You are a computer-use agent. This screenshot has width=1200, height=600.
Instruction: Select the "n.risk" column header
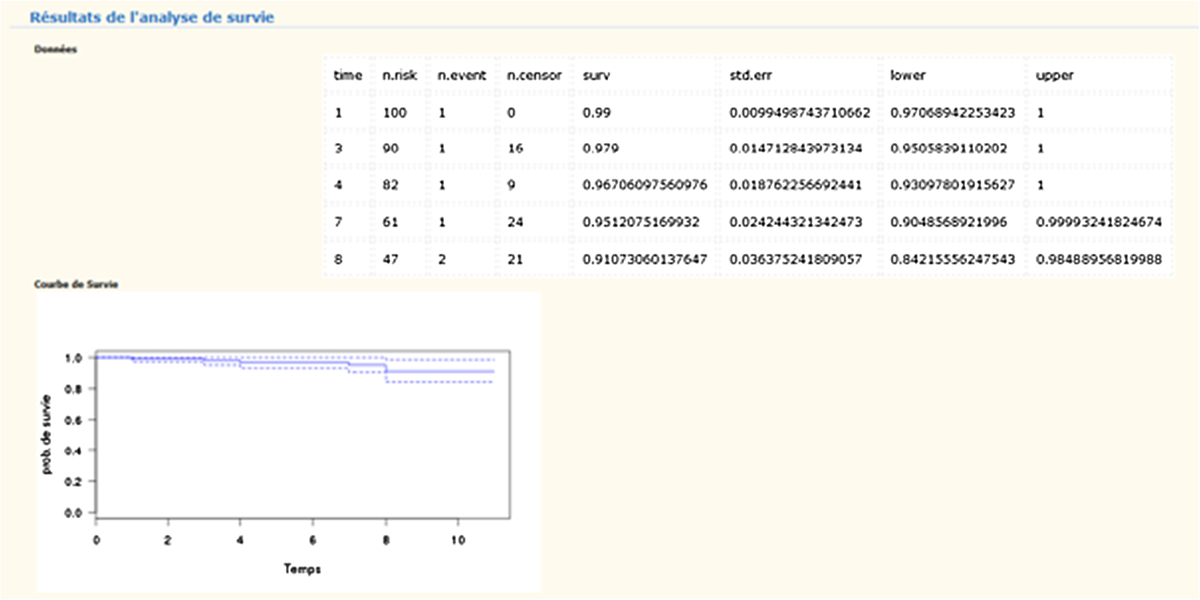pyautogui.click(x=399, y=75)
